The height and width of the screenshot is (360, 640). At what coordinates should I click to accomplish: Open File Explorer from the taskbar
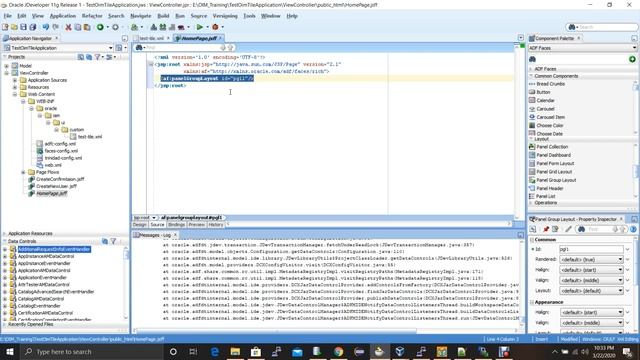pos(235,351)
